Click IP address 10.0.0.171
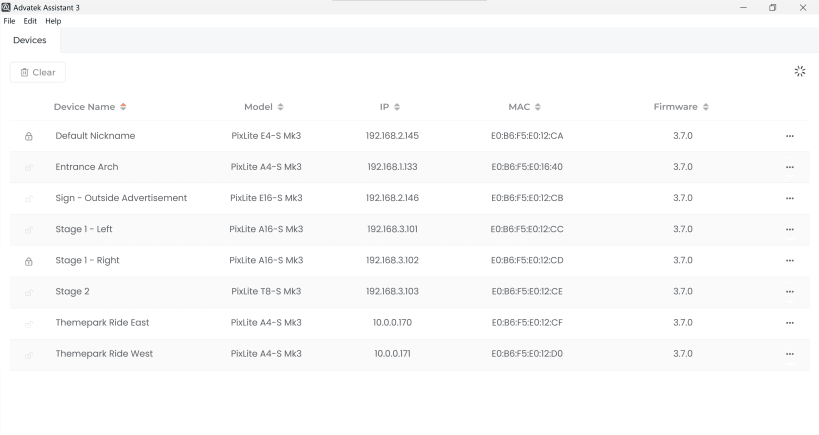 point(392,354)
